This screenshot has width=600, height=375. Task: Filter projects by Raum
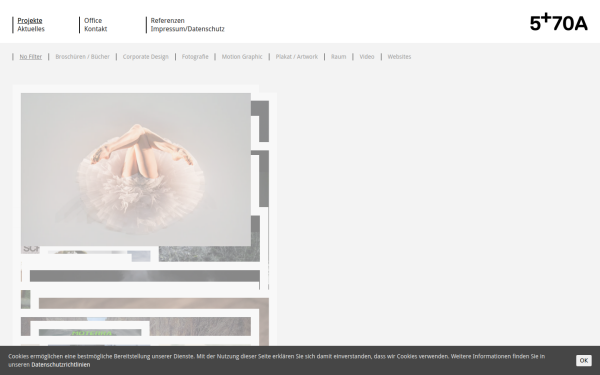tap(338, 57)
